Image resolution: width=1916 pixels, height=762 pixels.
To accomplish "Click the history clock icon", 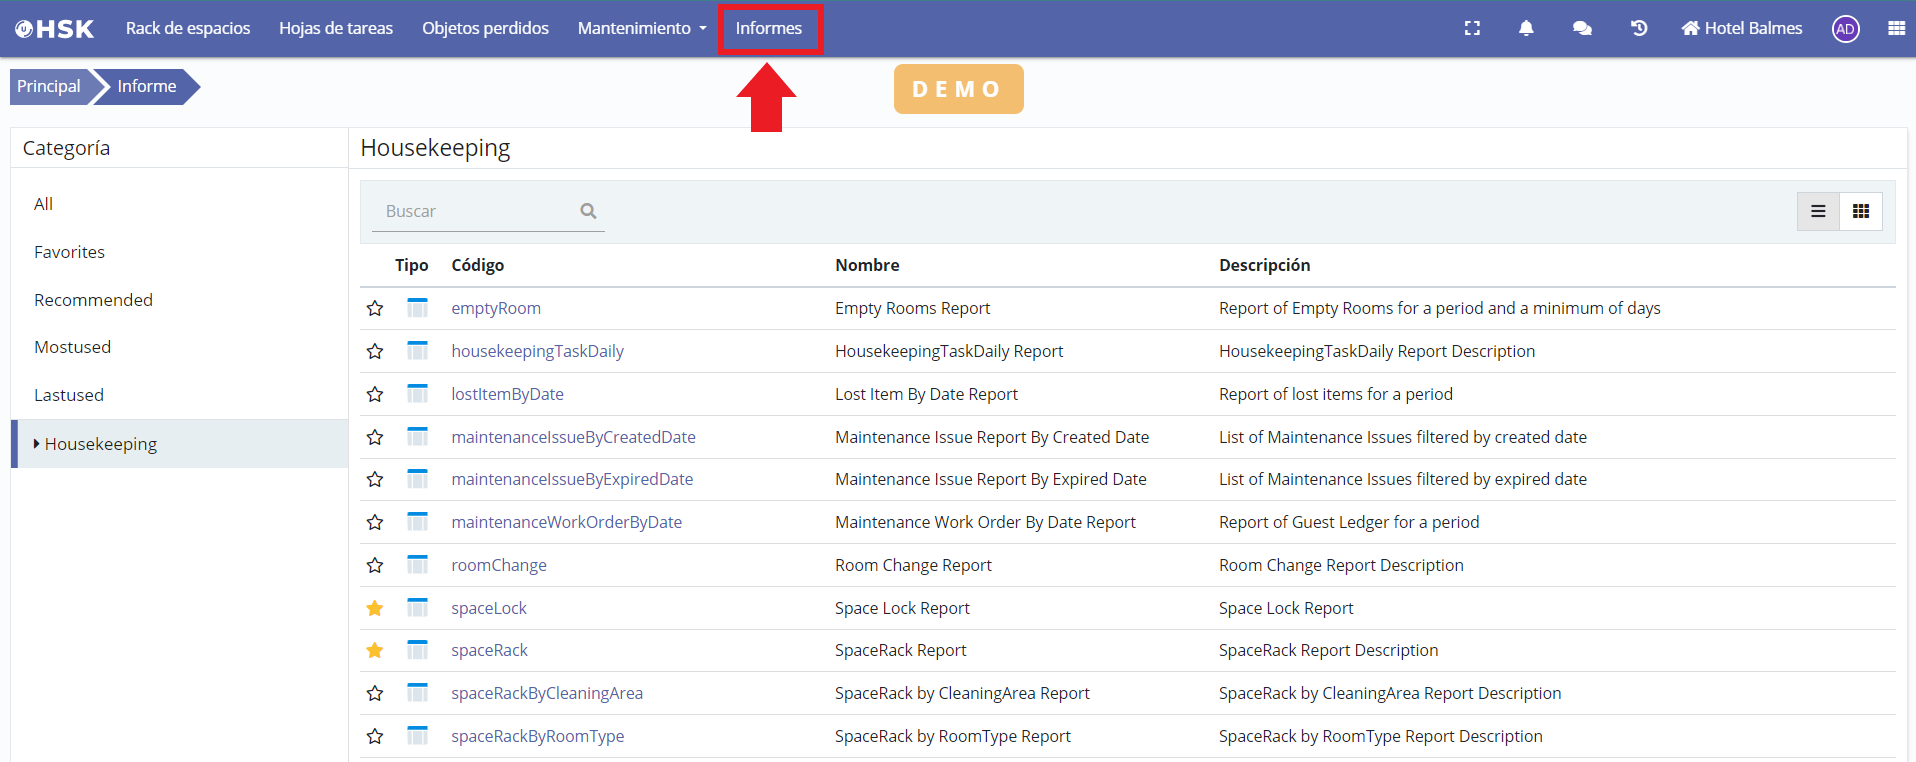I will click(1639, 28).
